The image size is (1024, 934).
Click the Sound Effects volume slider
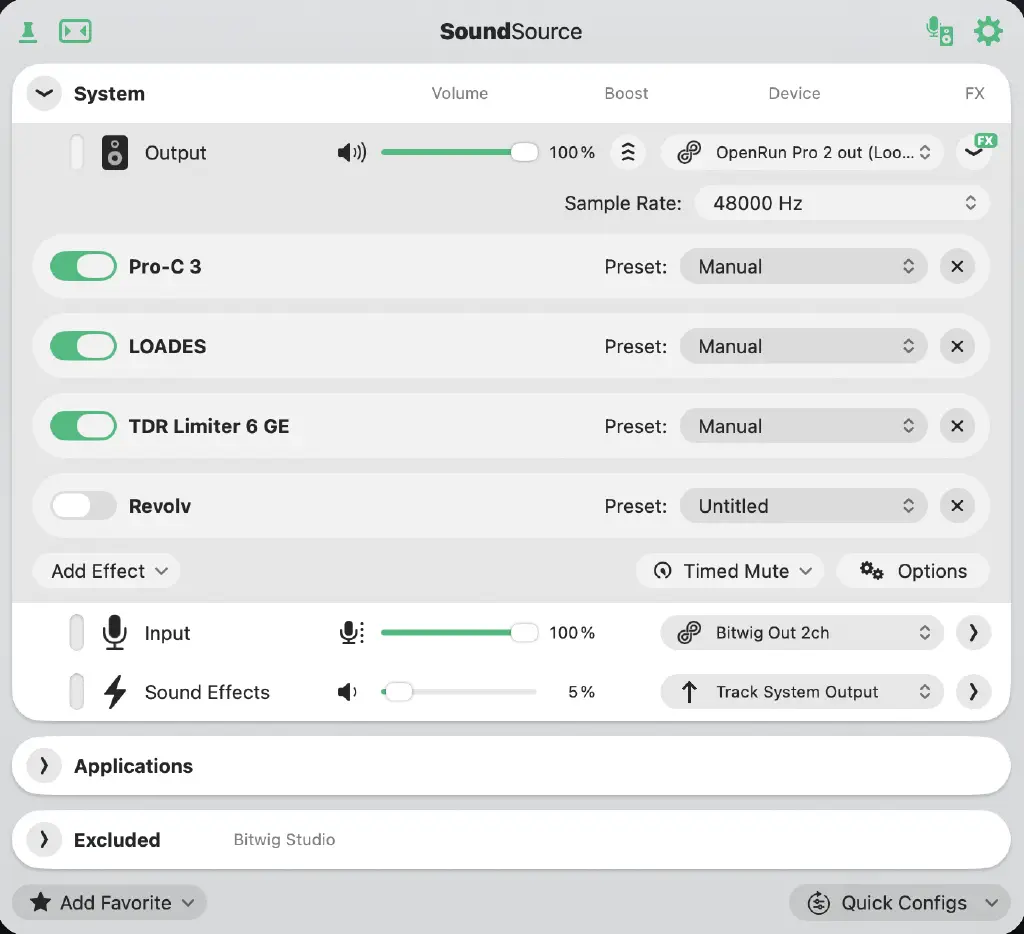tap(459, 692)
